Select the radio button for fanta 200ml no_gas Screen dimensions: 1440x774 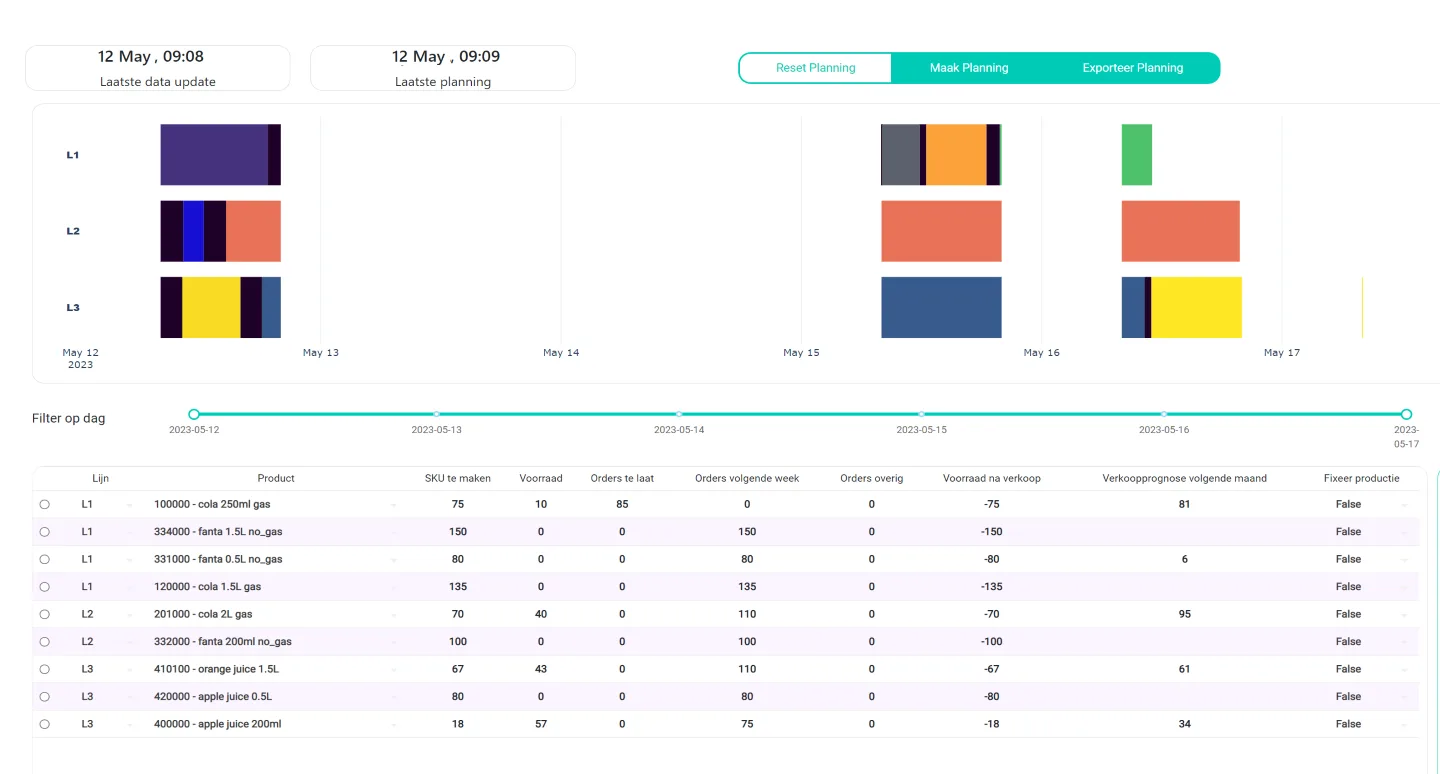44,642
